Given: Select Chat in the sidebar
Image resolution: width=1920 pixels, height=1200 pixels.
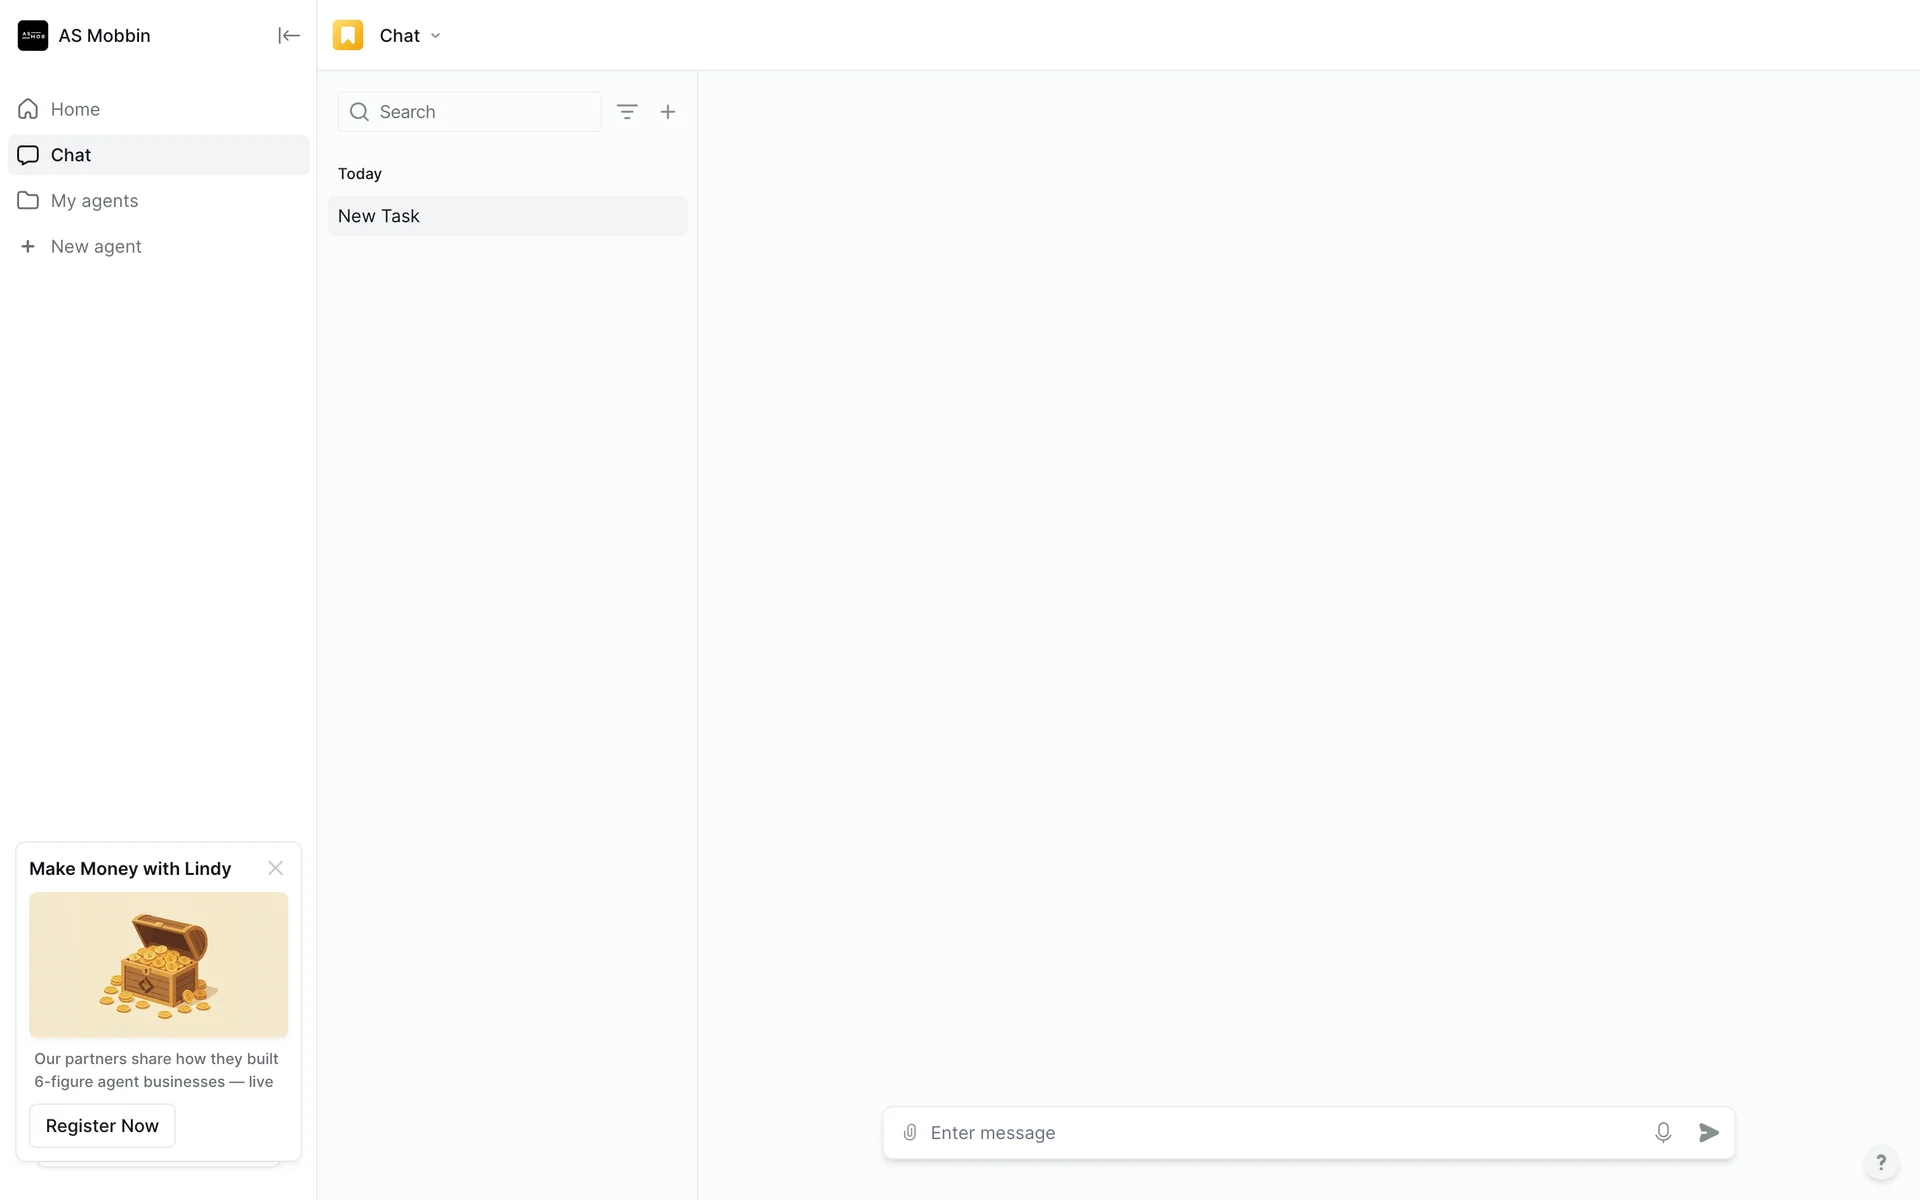Looking at the screenshot, I should click(x=71, y=155).
